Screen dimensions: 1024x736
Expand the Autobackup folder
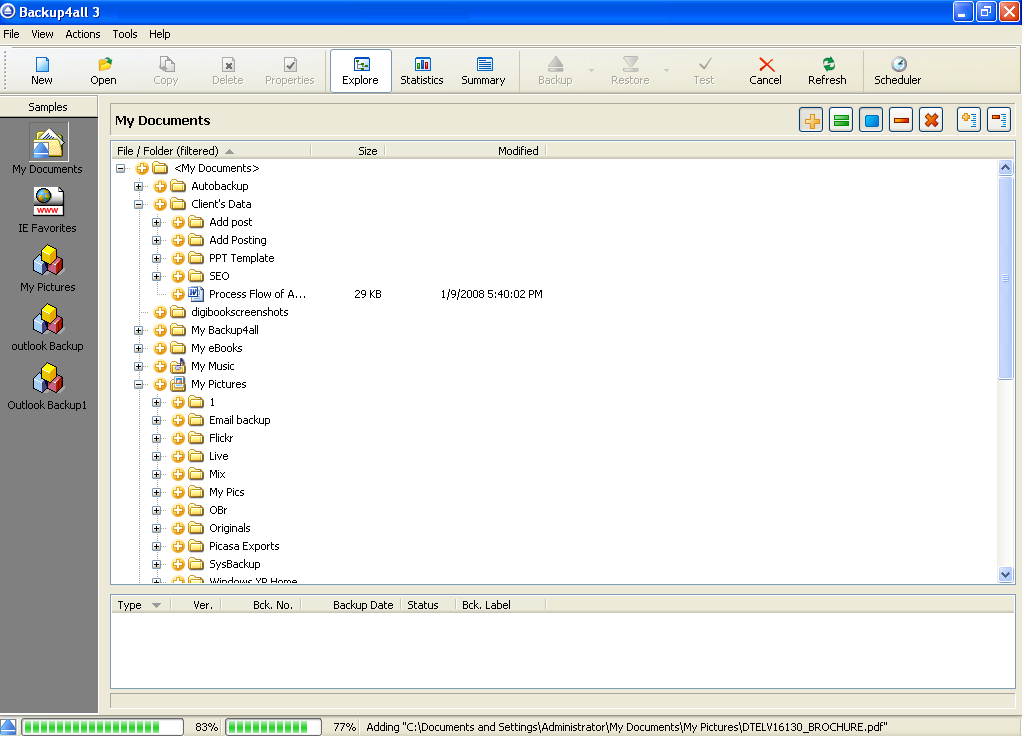[x=138, y=186]
